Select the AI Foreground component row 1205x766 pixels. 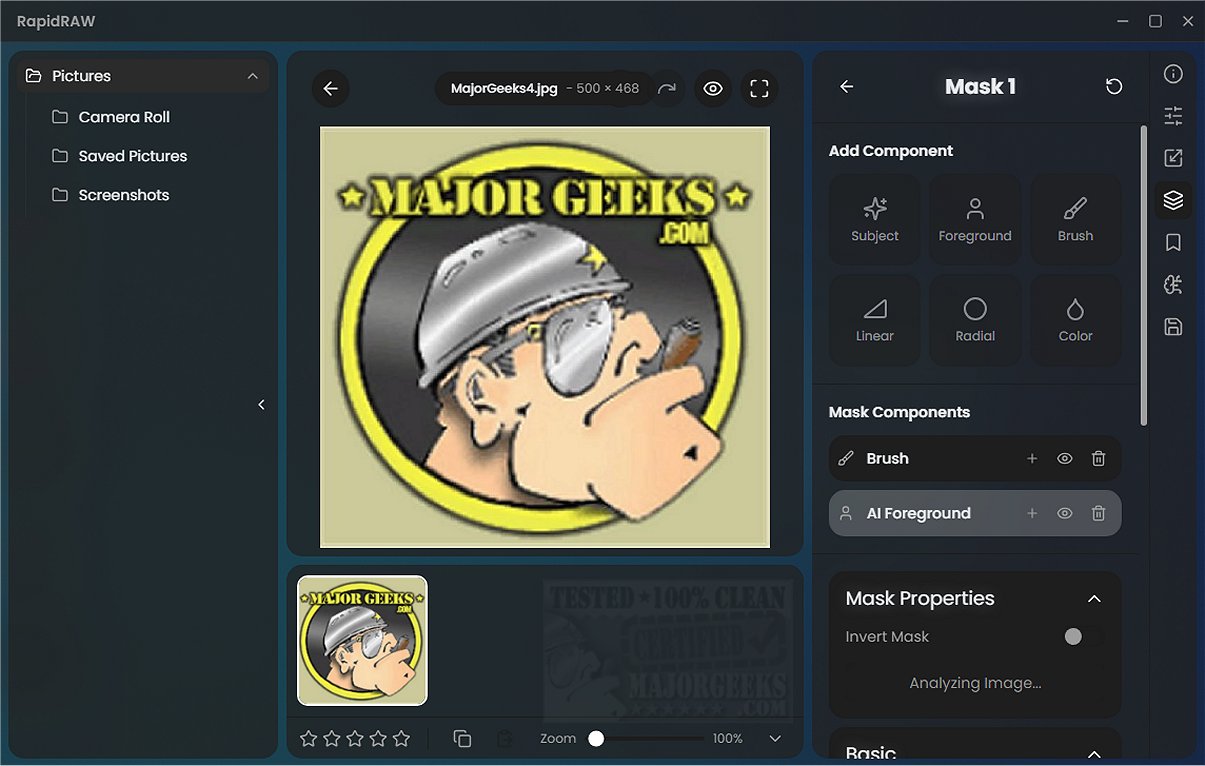pos(975,513)
